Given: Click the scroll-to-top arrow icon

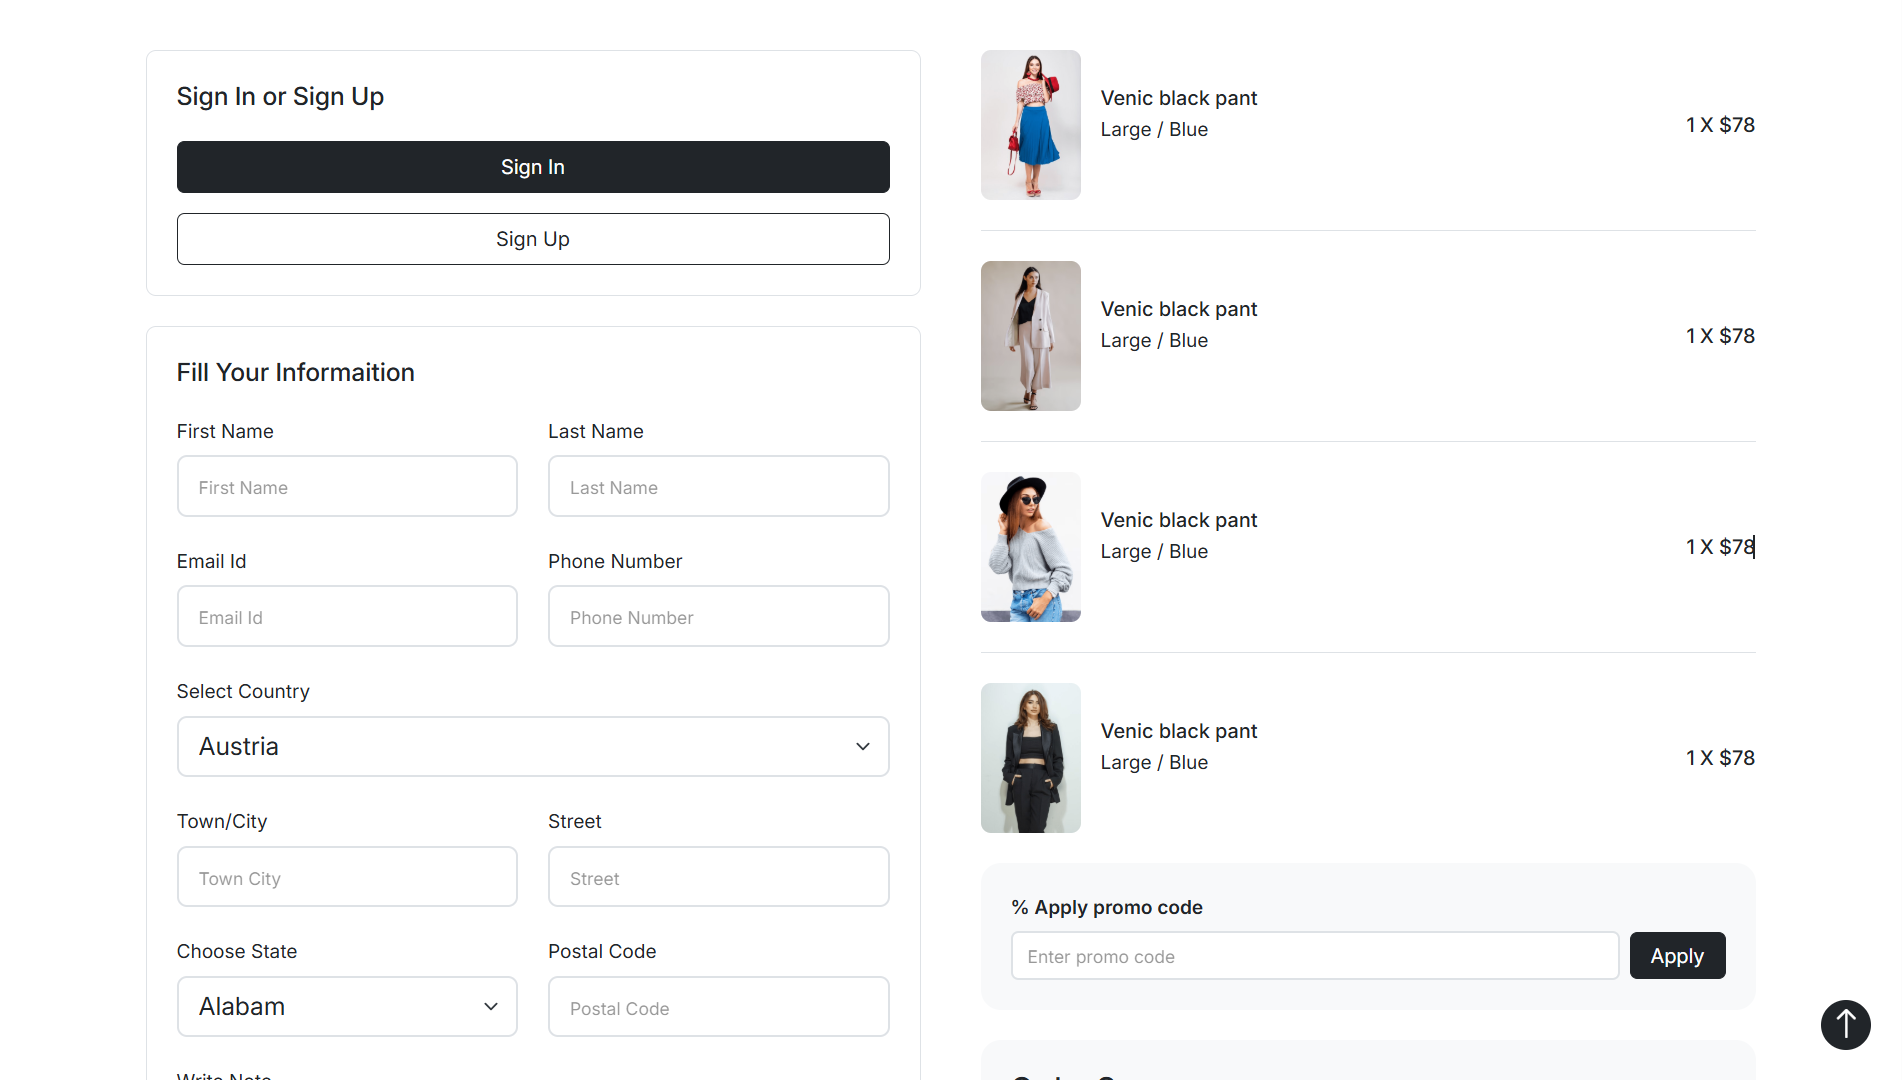Looking at the screenshot, I should click(x=1845, y=1024).
